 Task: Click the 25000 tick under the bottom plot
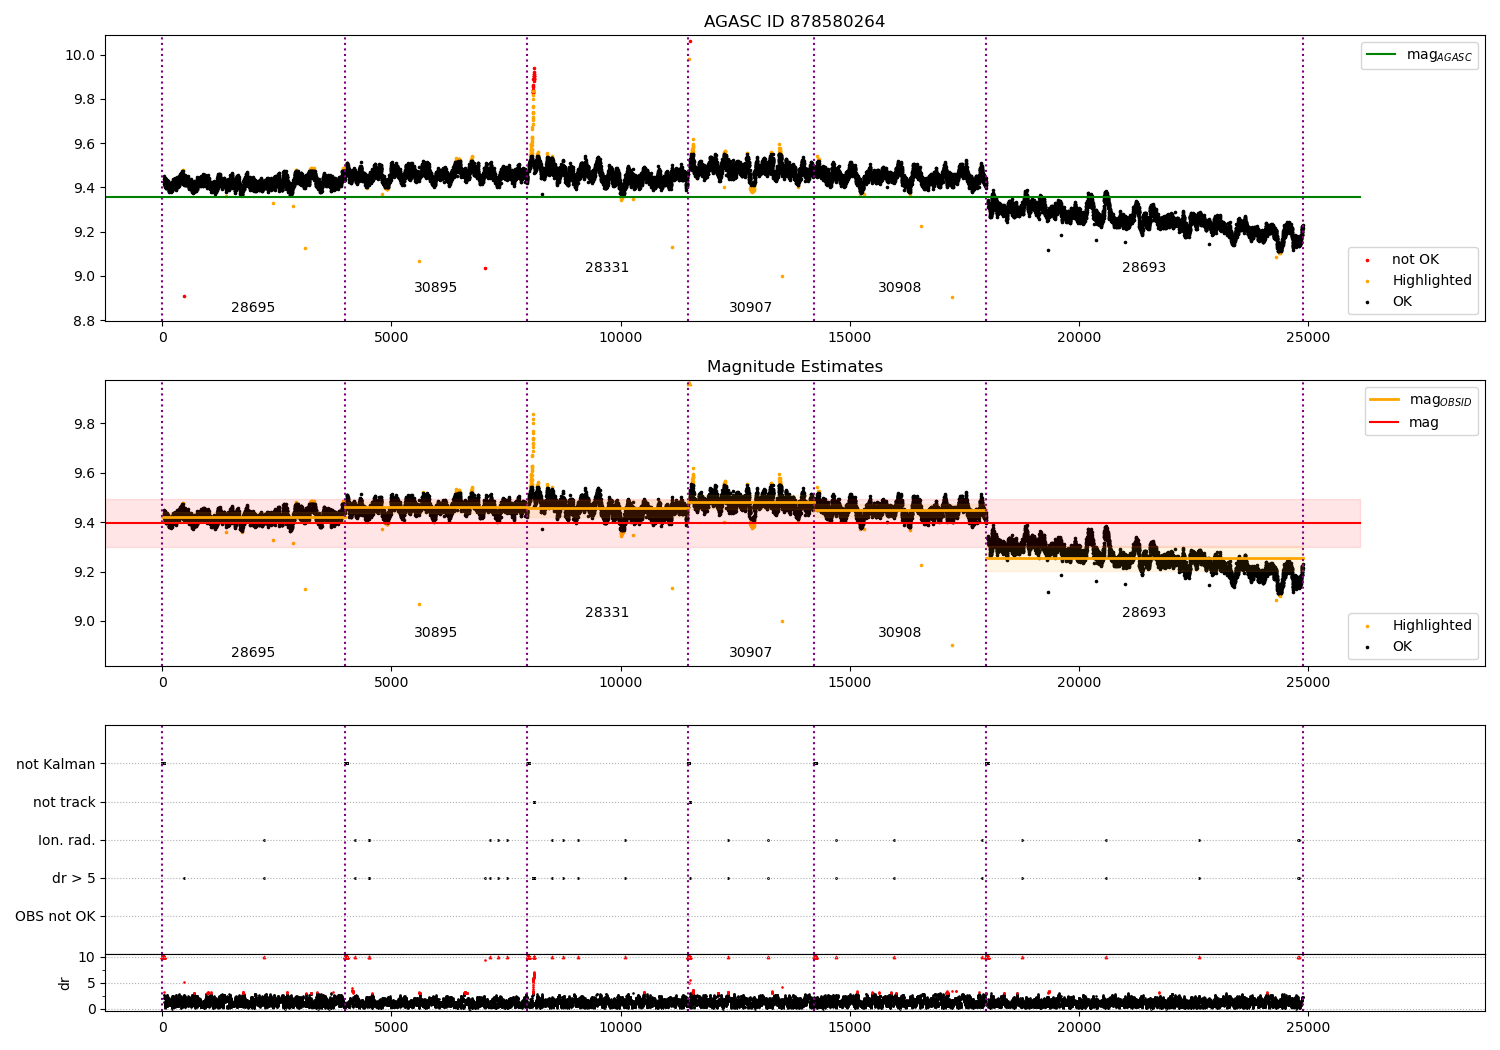coord(1307,1027)
